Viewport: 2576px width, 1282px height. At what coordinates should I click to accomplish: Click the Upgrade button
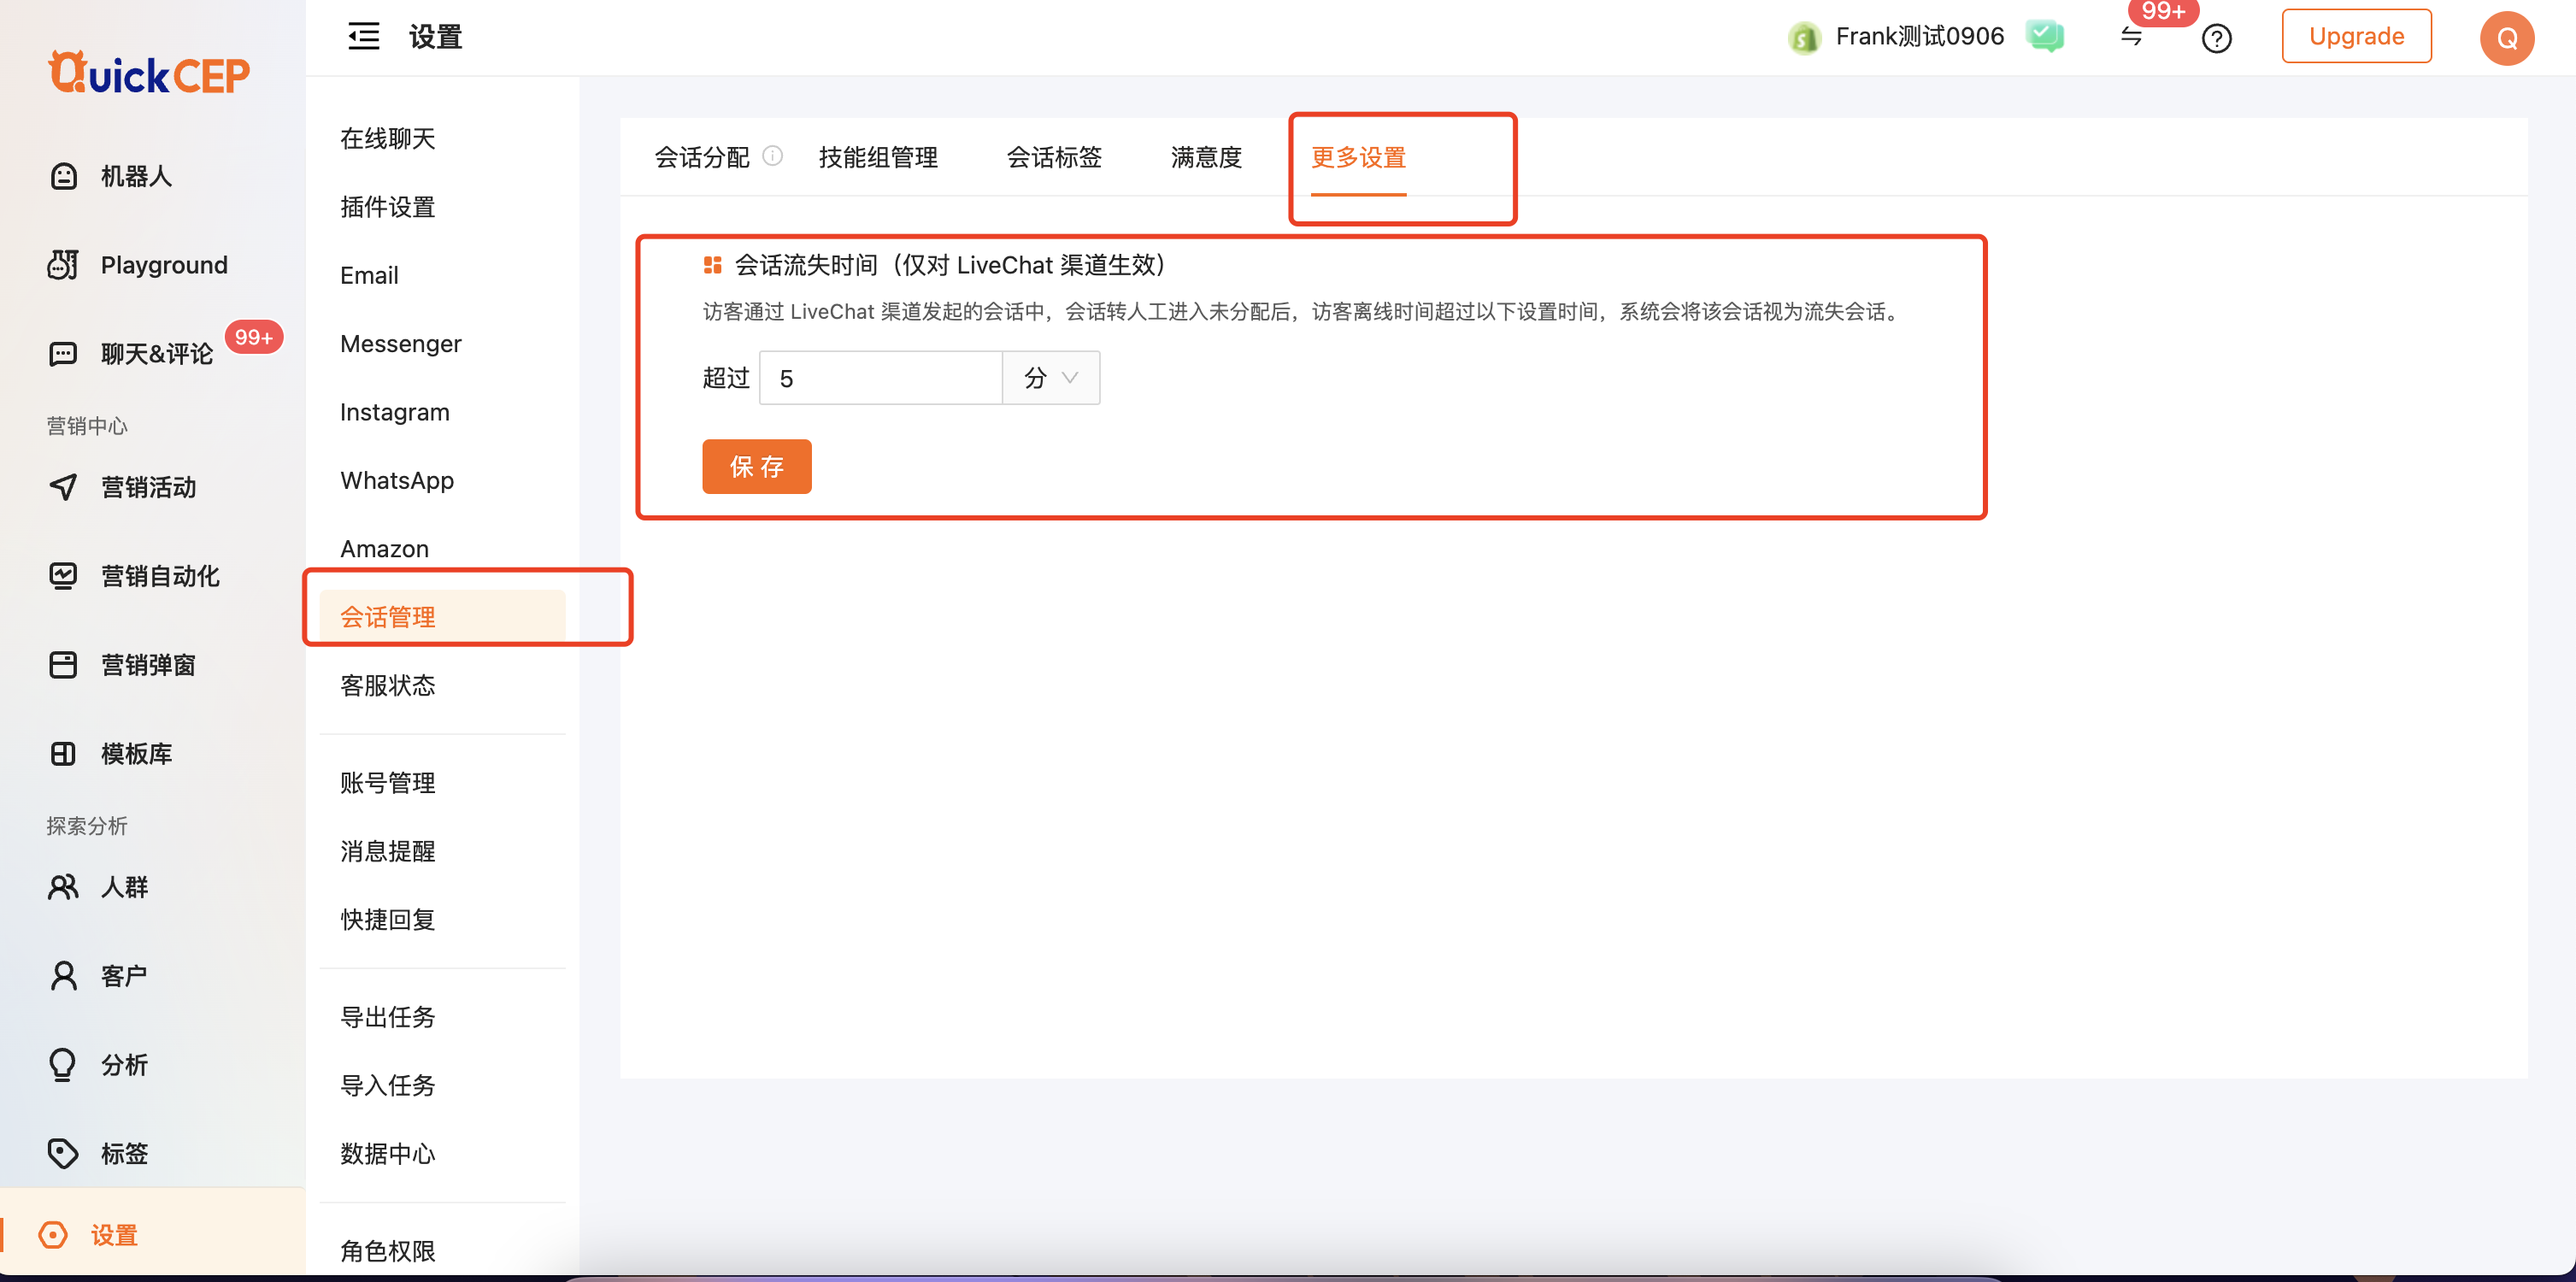click(x=2355, y=37)
